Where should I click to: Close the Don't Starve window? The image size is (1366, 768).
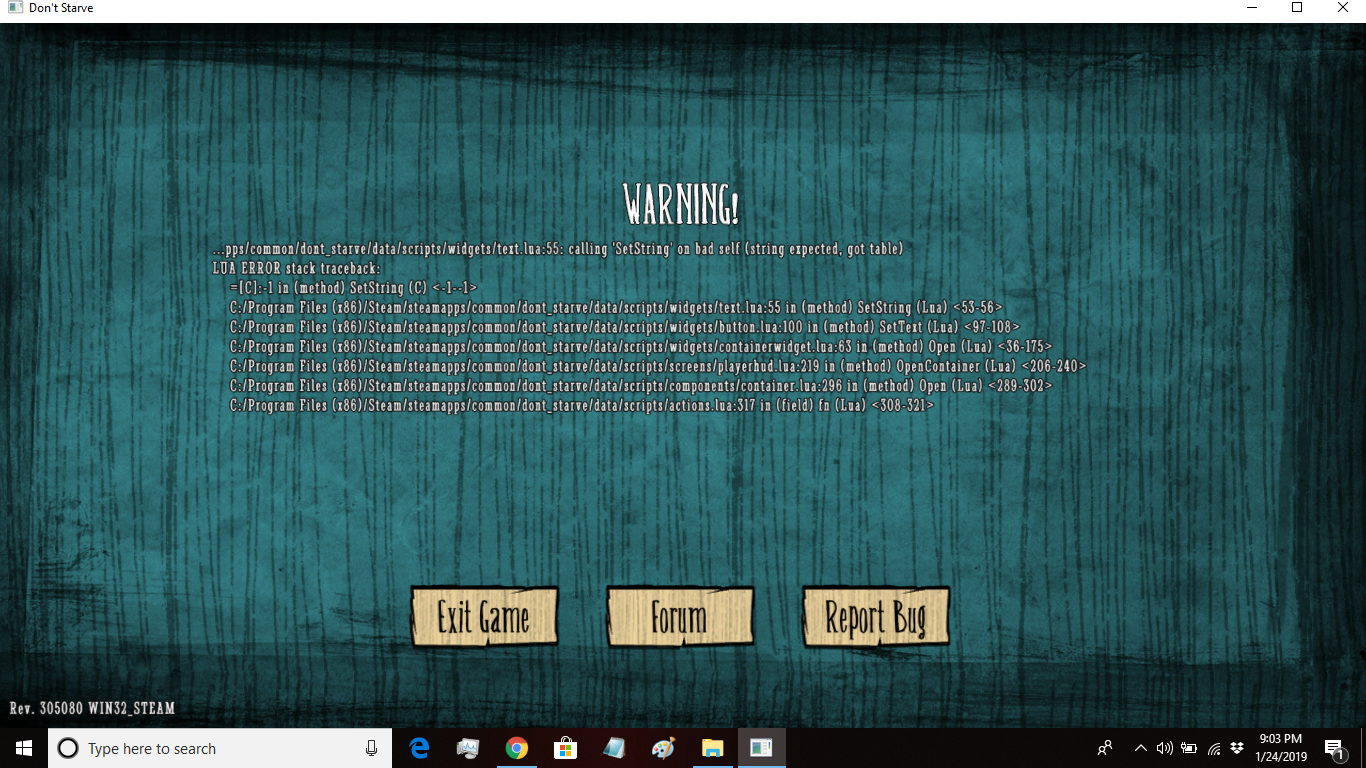click(1343, 8)
